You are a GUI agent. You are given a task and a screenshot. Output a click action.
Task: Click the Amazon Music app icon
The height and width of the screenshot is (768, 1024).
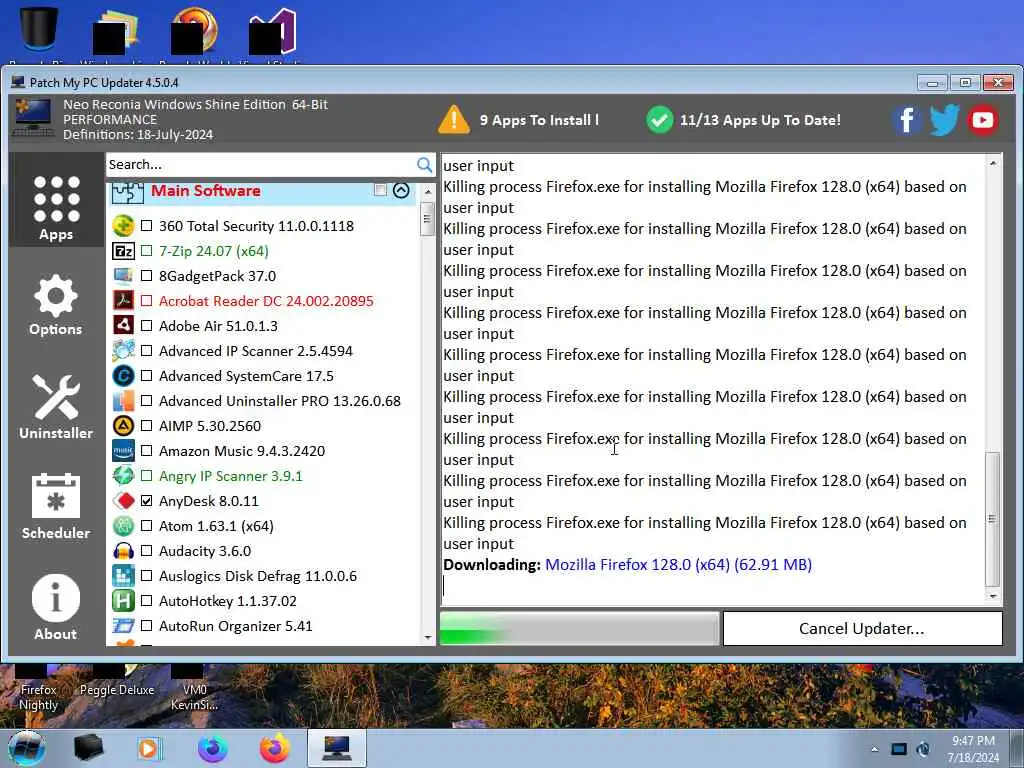[123, 451]
